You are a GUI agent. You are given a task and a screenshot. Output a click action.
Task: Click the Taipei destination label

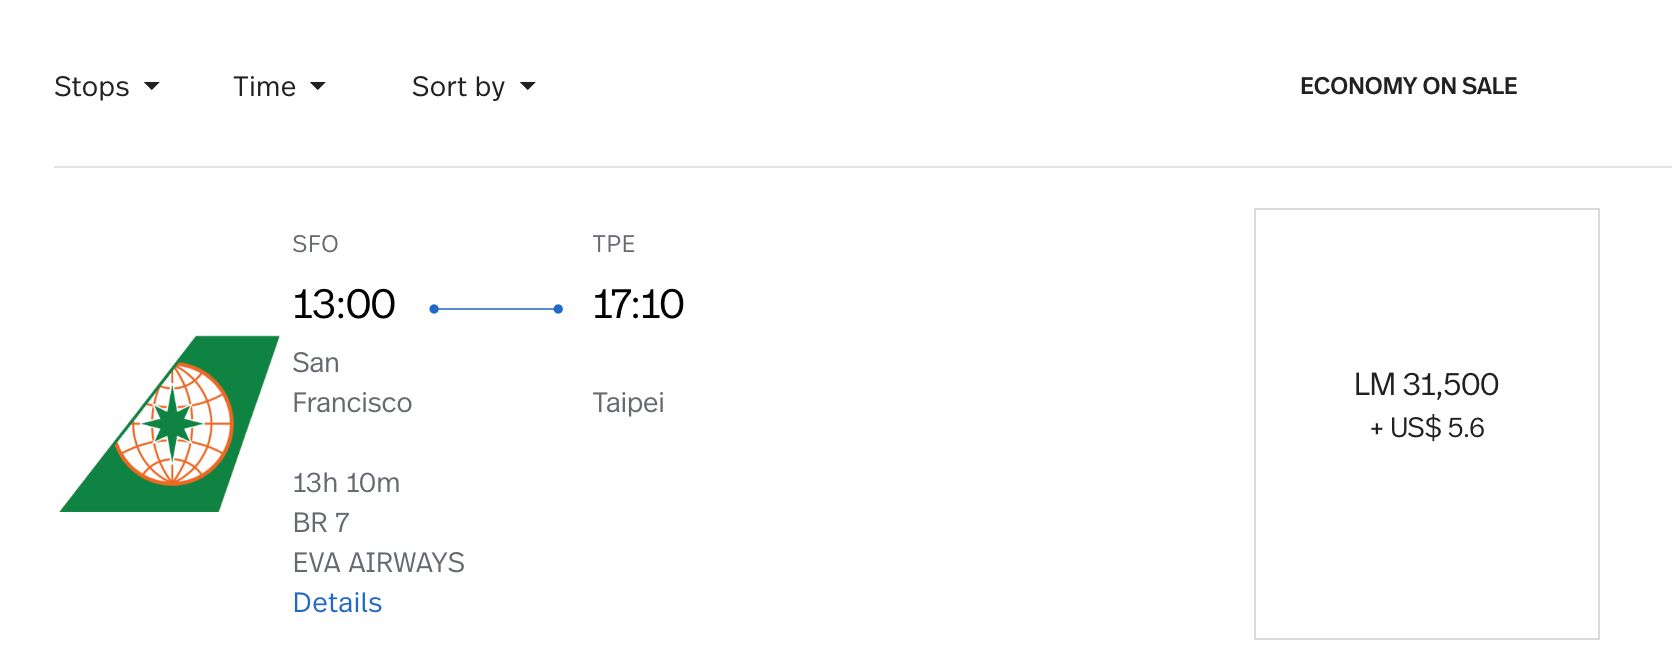(x=628, y=403)
